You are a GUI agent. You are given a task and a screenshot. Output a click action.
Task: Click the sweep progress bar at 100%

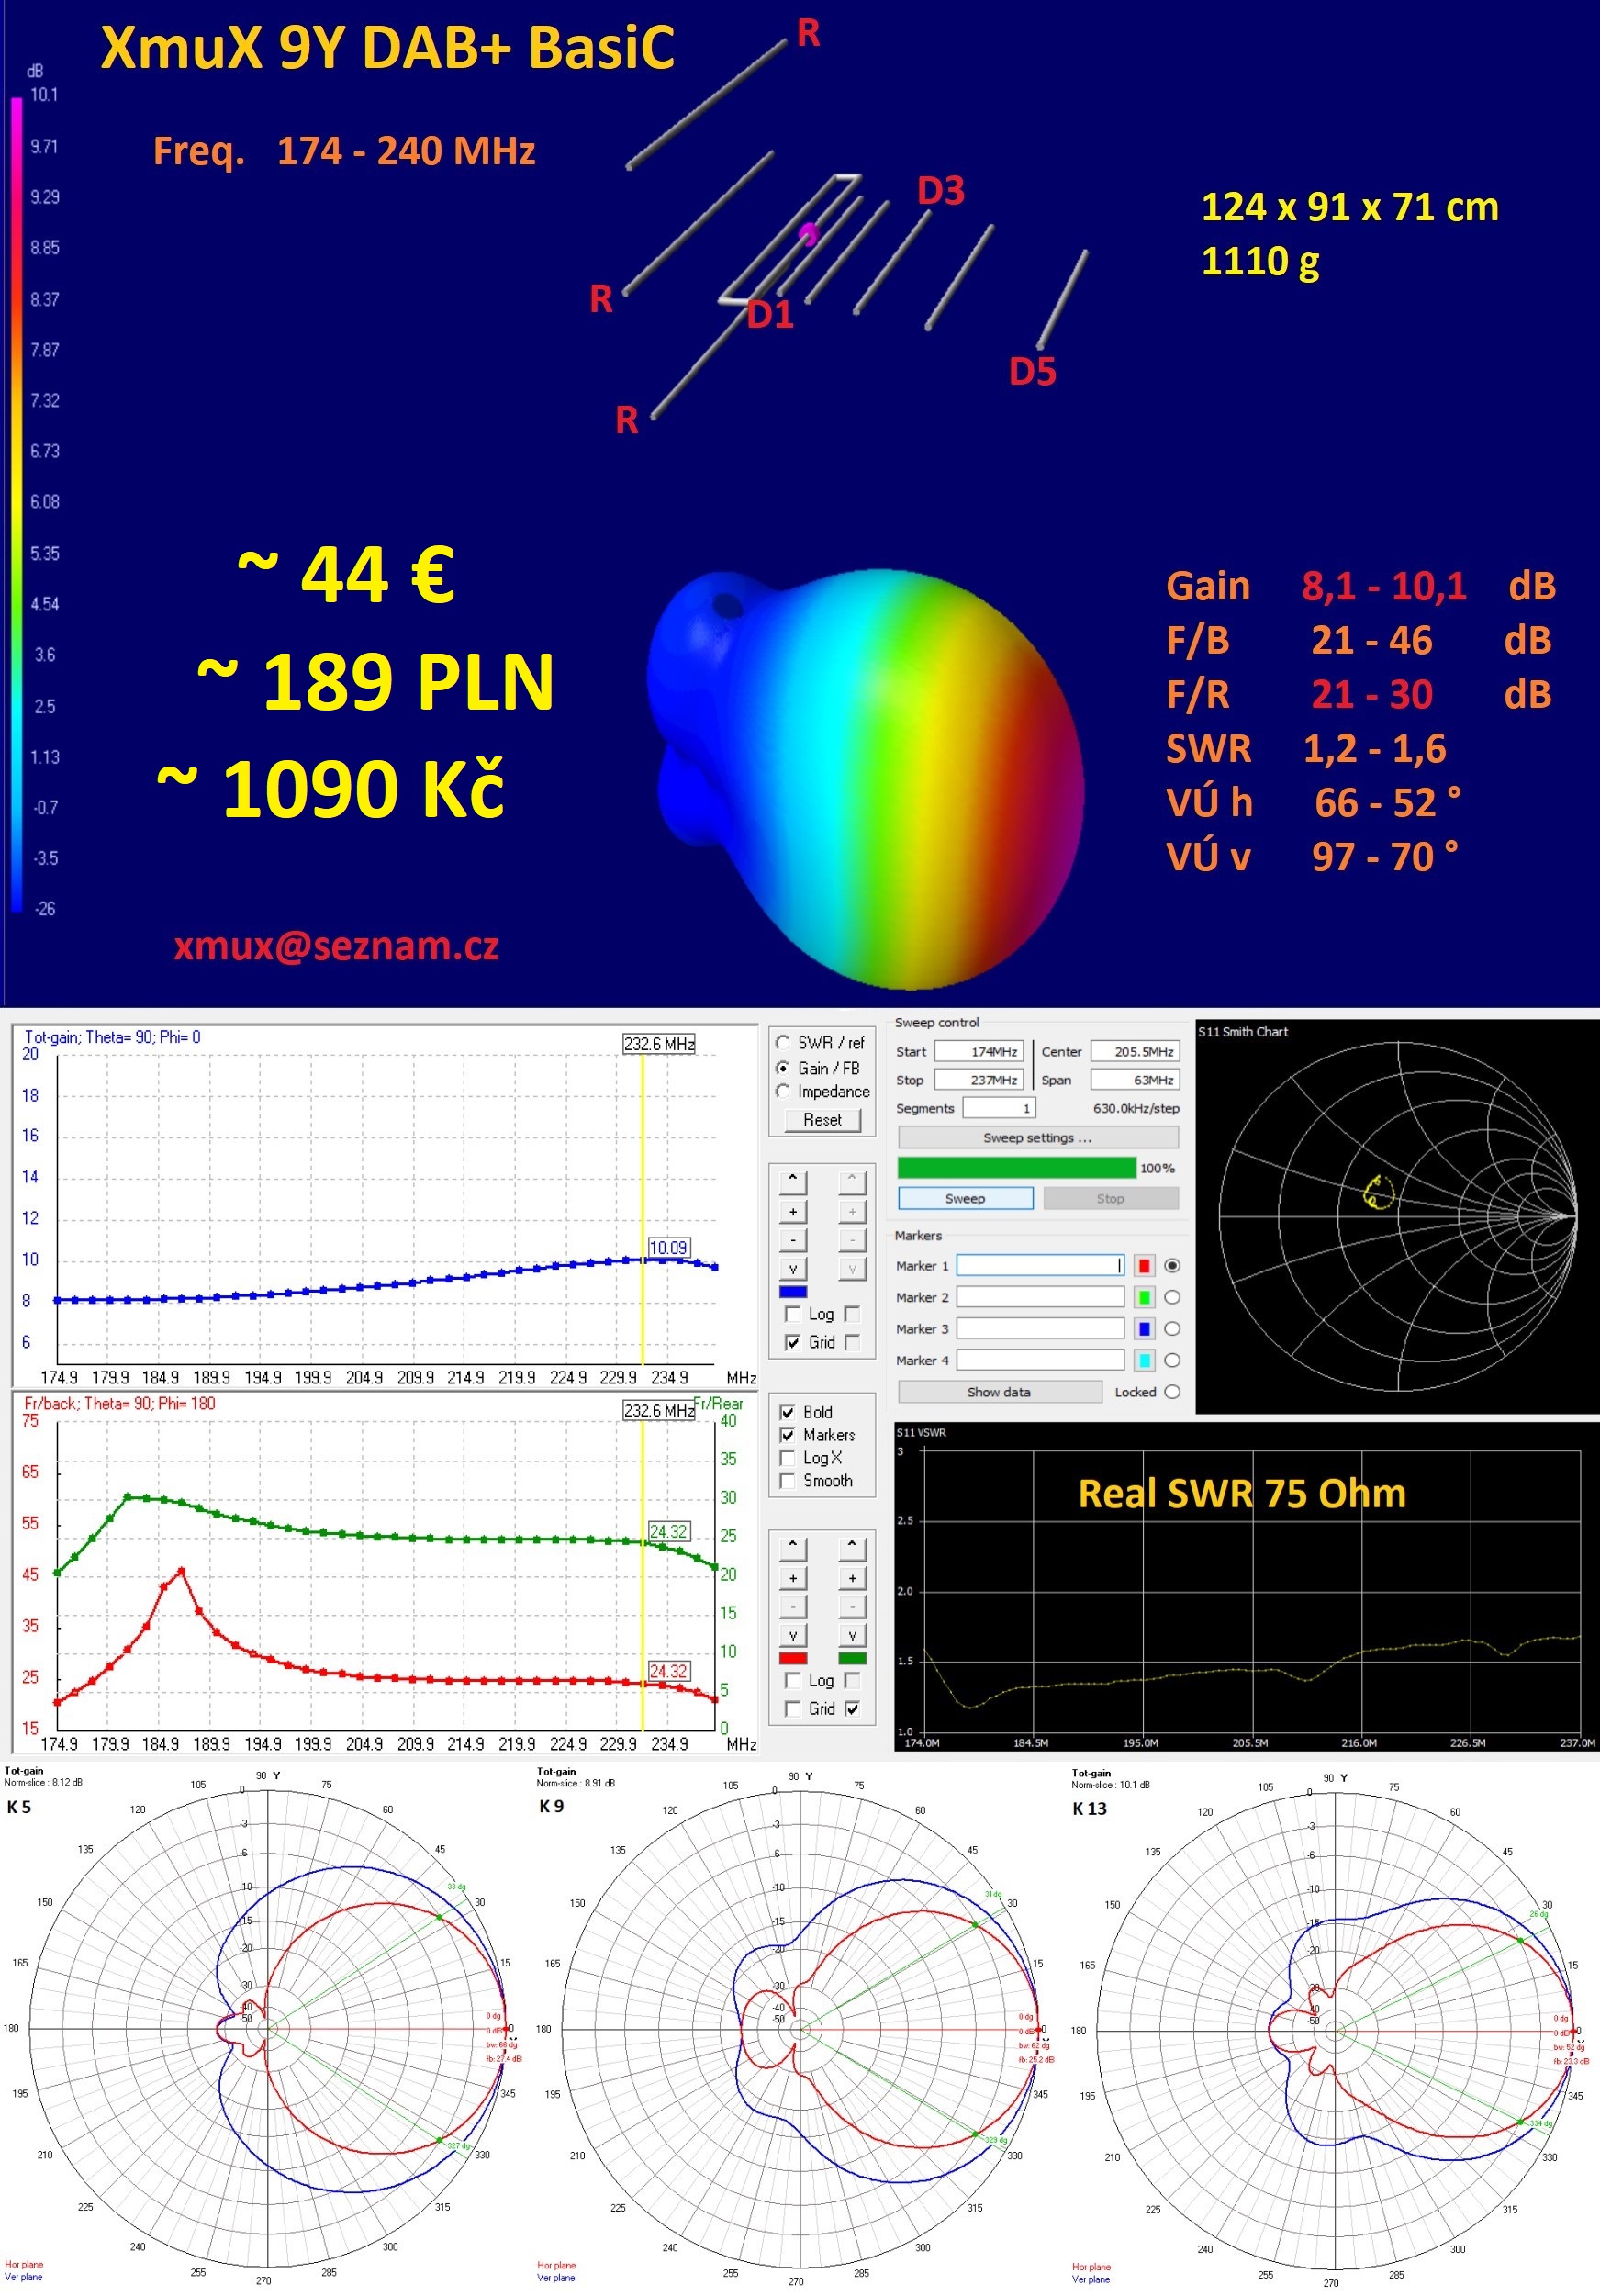coord(1017,1168)
